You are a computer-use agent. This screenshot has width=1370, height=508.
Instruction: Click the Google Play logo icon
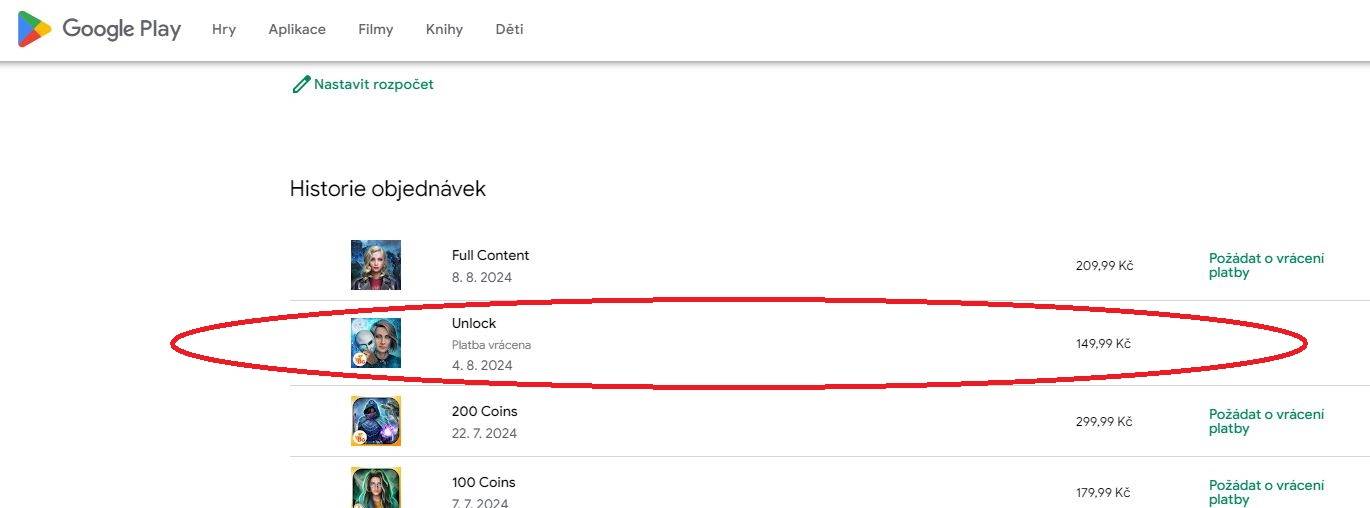pos(34,29)
